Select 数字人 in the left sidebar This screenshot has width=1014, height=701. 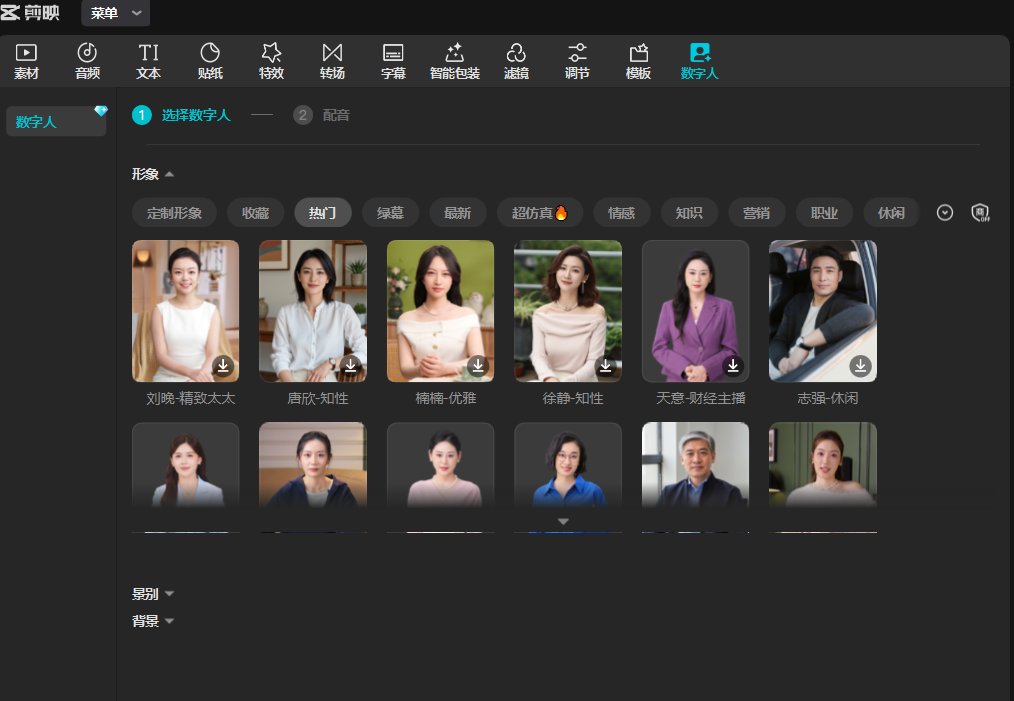tap(55, 122)
